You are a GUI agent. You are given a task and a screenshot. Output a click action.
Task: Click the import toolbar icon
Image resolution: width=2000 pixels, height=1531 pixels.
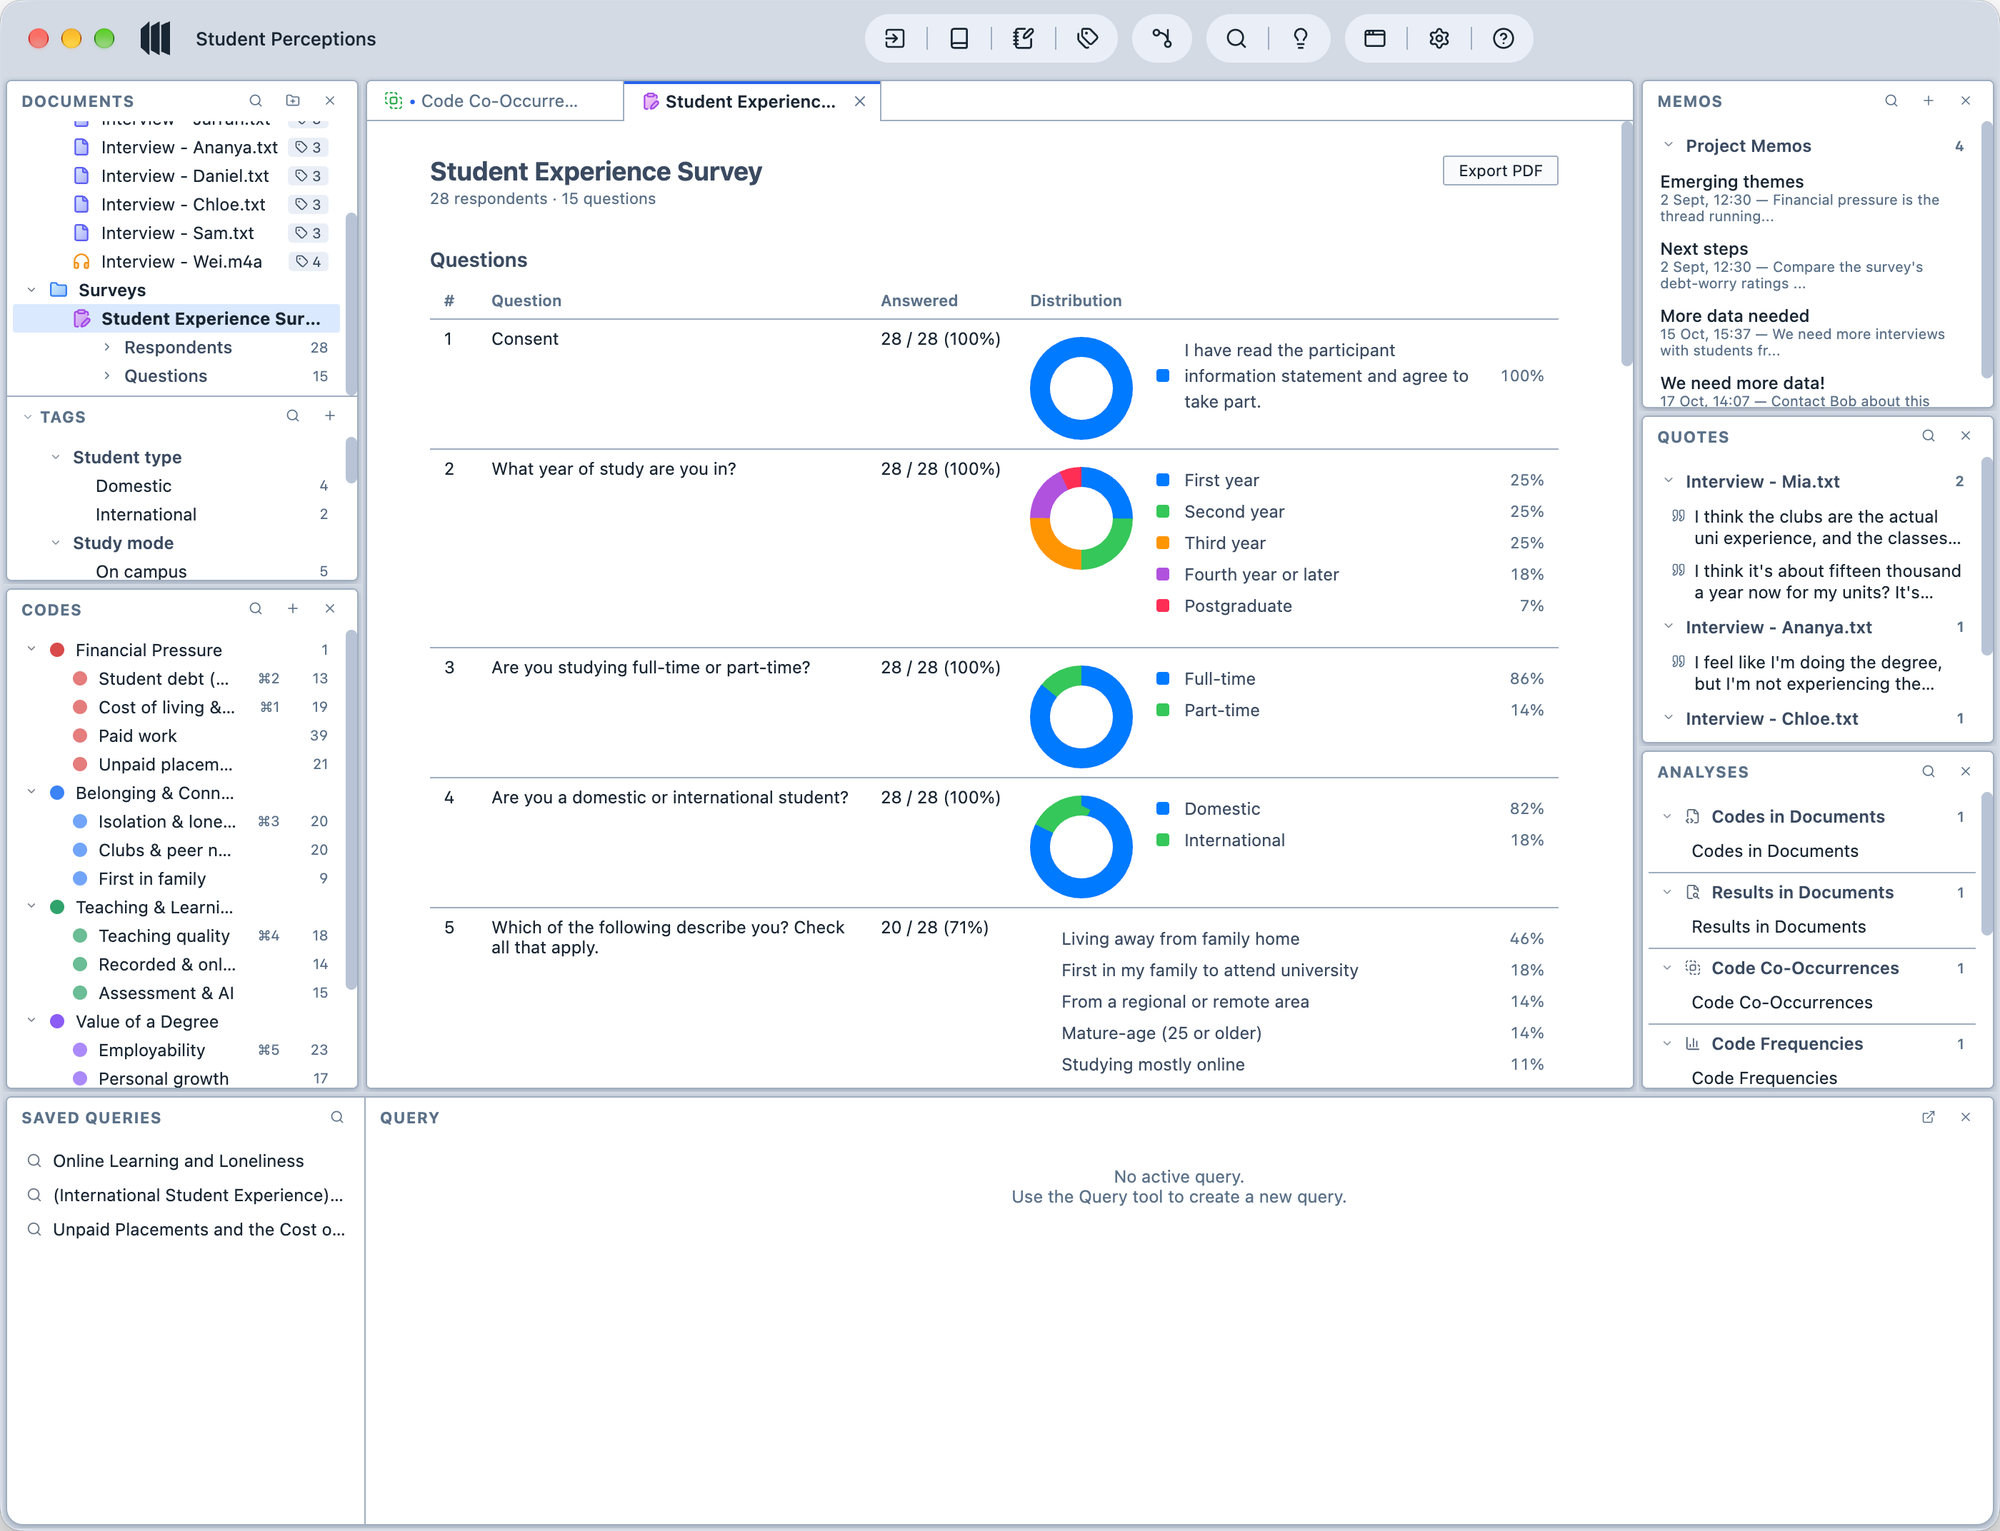click(x=895, y=39)
